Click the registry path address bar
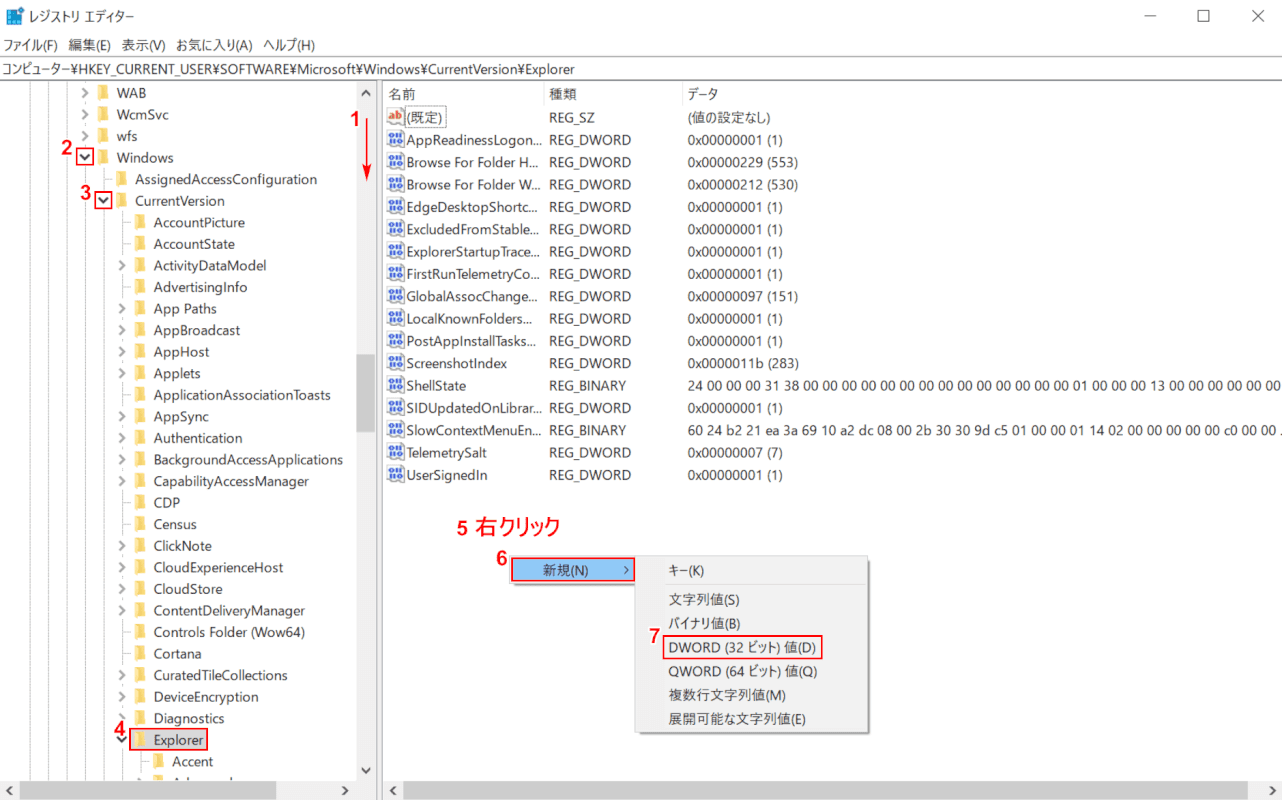This screenshot has height=800, width=1282. (641, 69)
